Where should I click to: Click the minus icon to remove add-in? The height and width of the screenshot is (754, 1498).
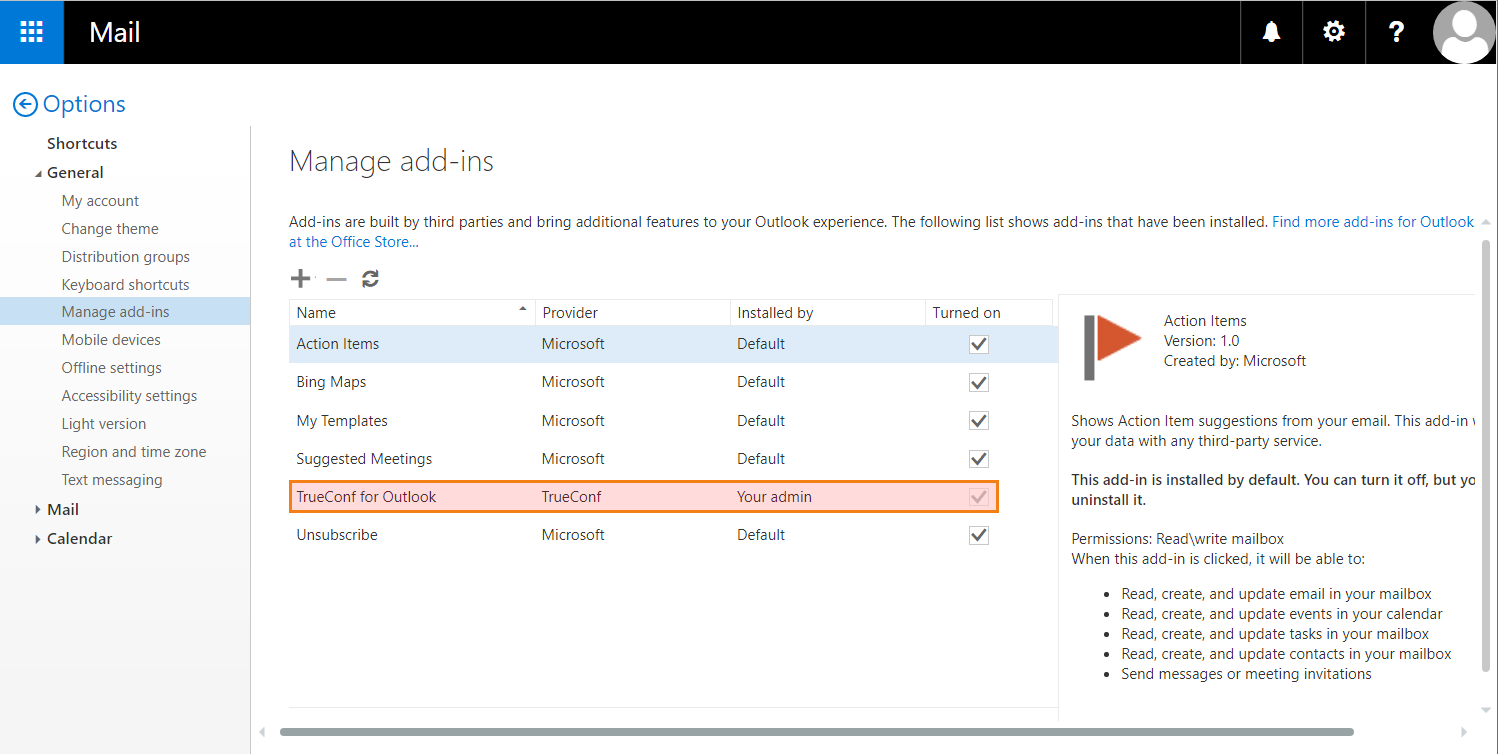336,279
